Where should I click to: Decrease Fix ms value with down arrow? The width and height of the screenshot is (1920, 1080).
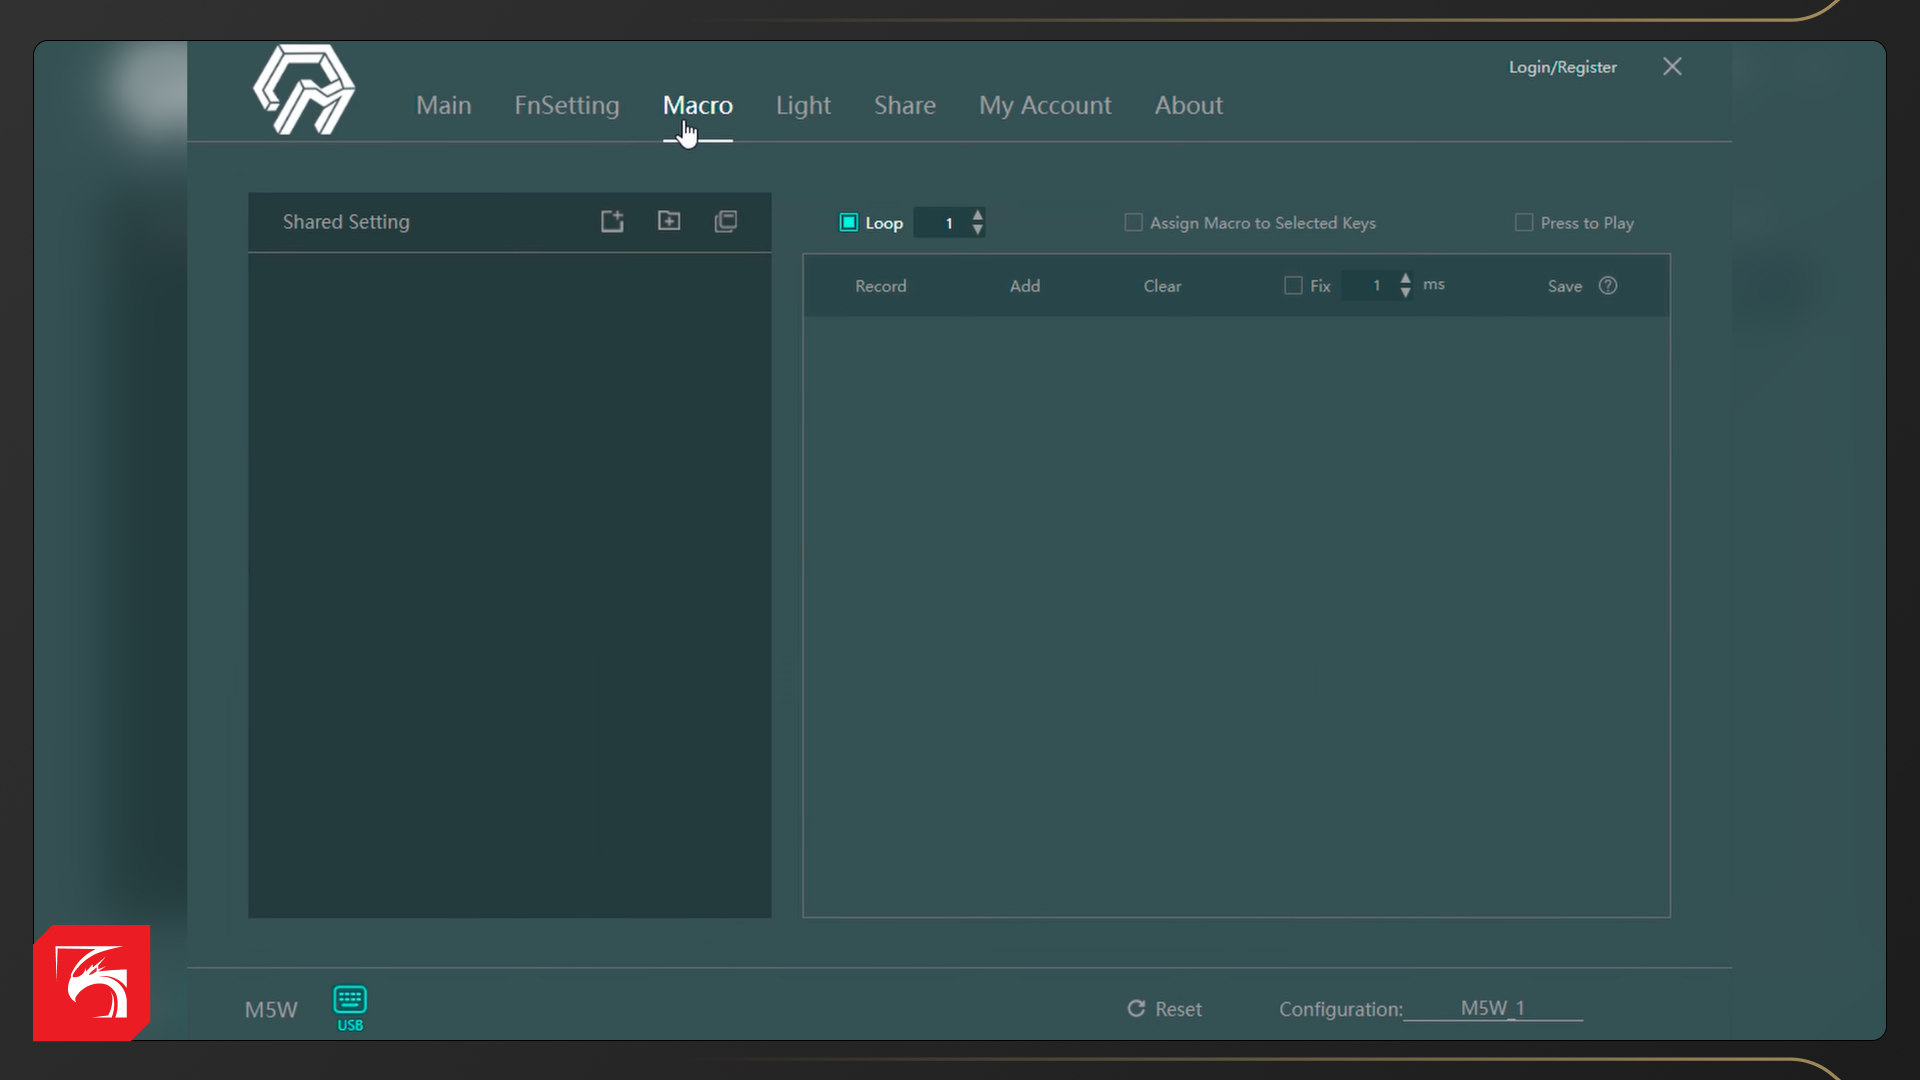[x=1405, y=293]
